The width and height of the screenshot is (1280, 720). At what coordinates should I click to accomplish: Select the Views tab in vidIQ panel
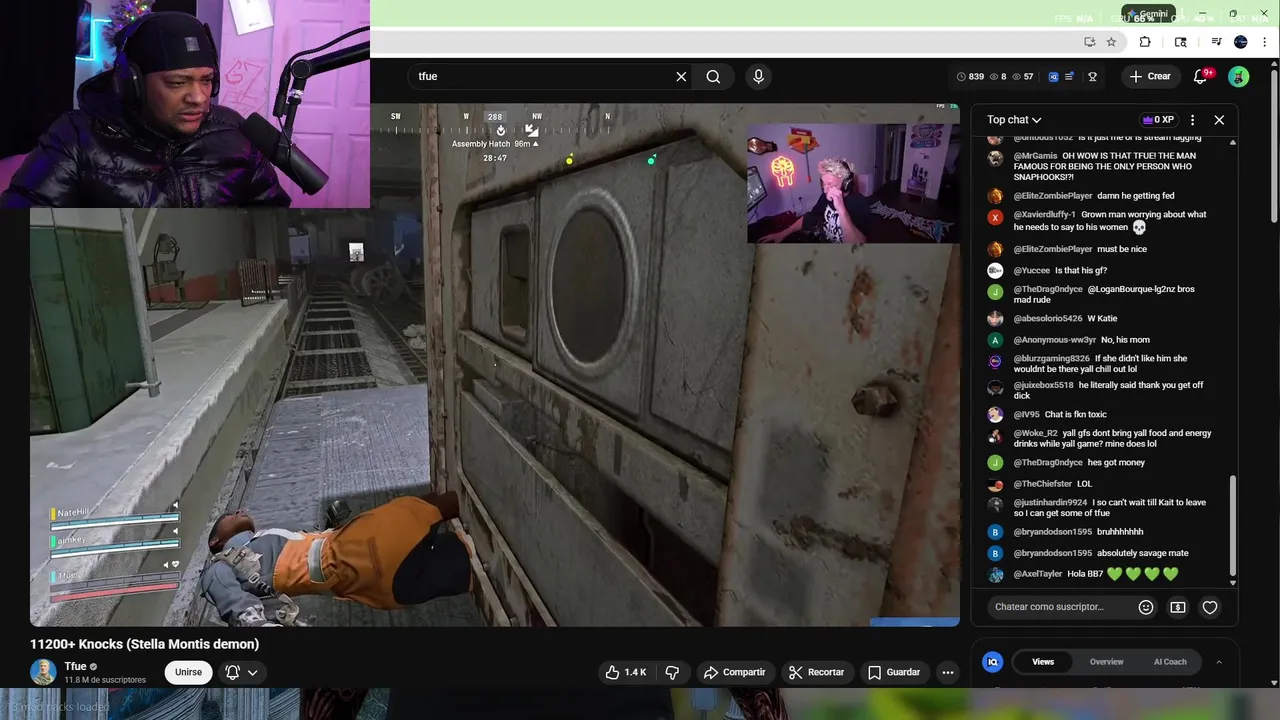coord(1043,662)
